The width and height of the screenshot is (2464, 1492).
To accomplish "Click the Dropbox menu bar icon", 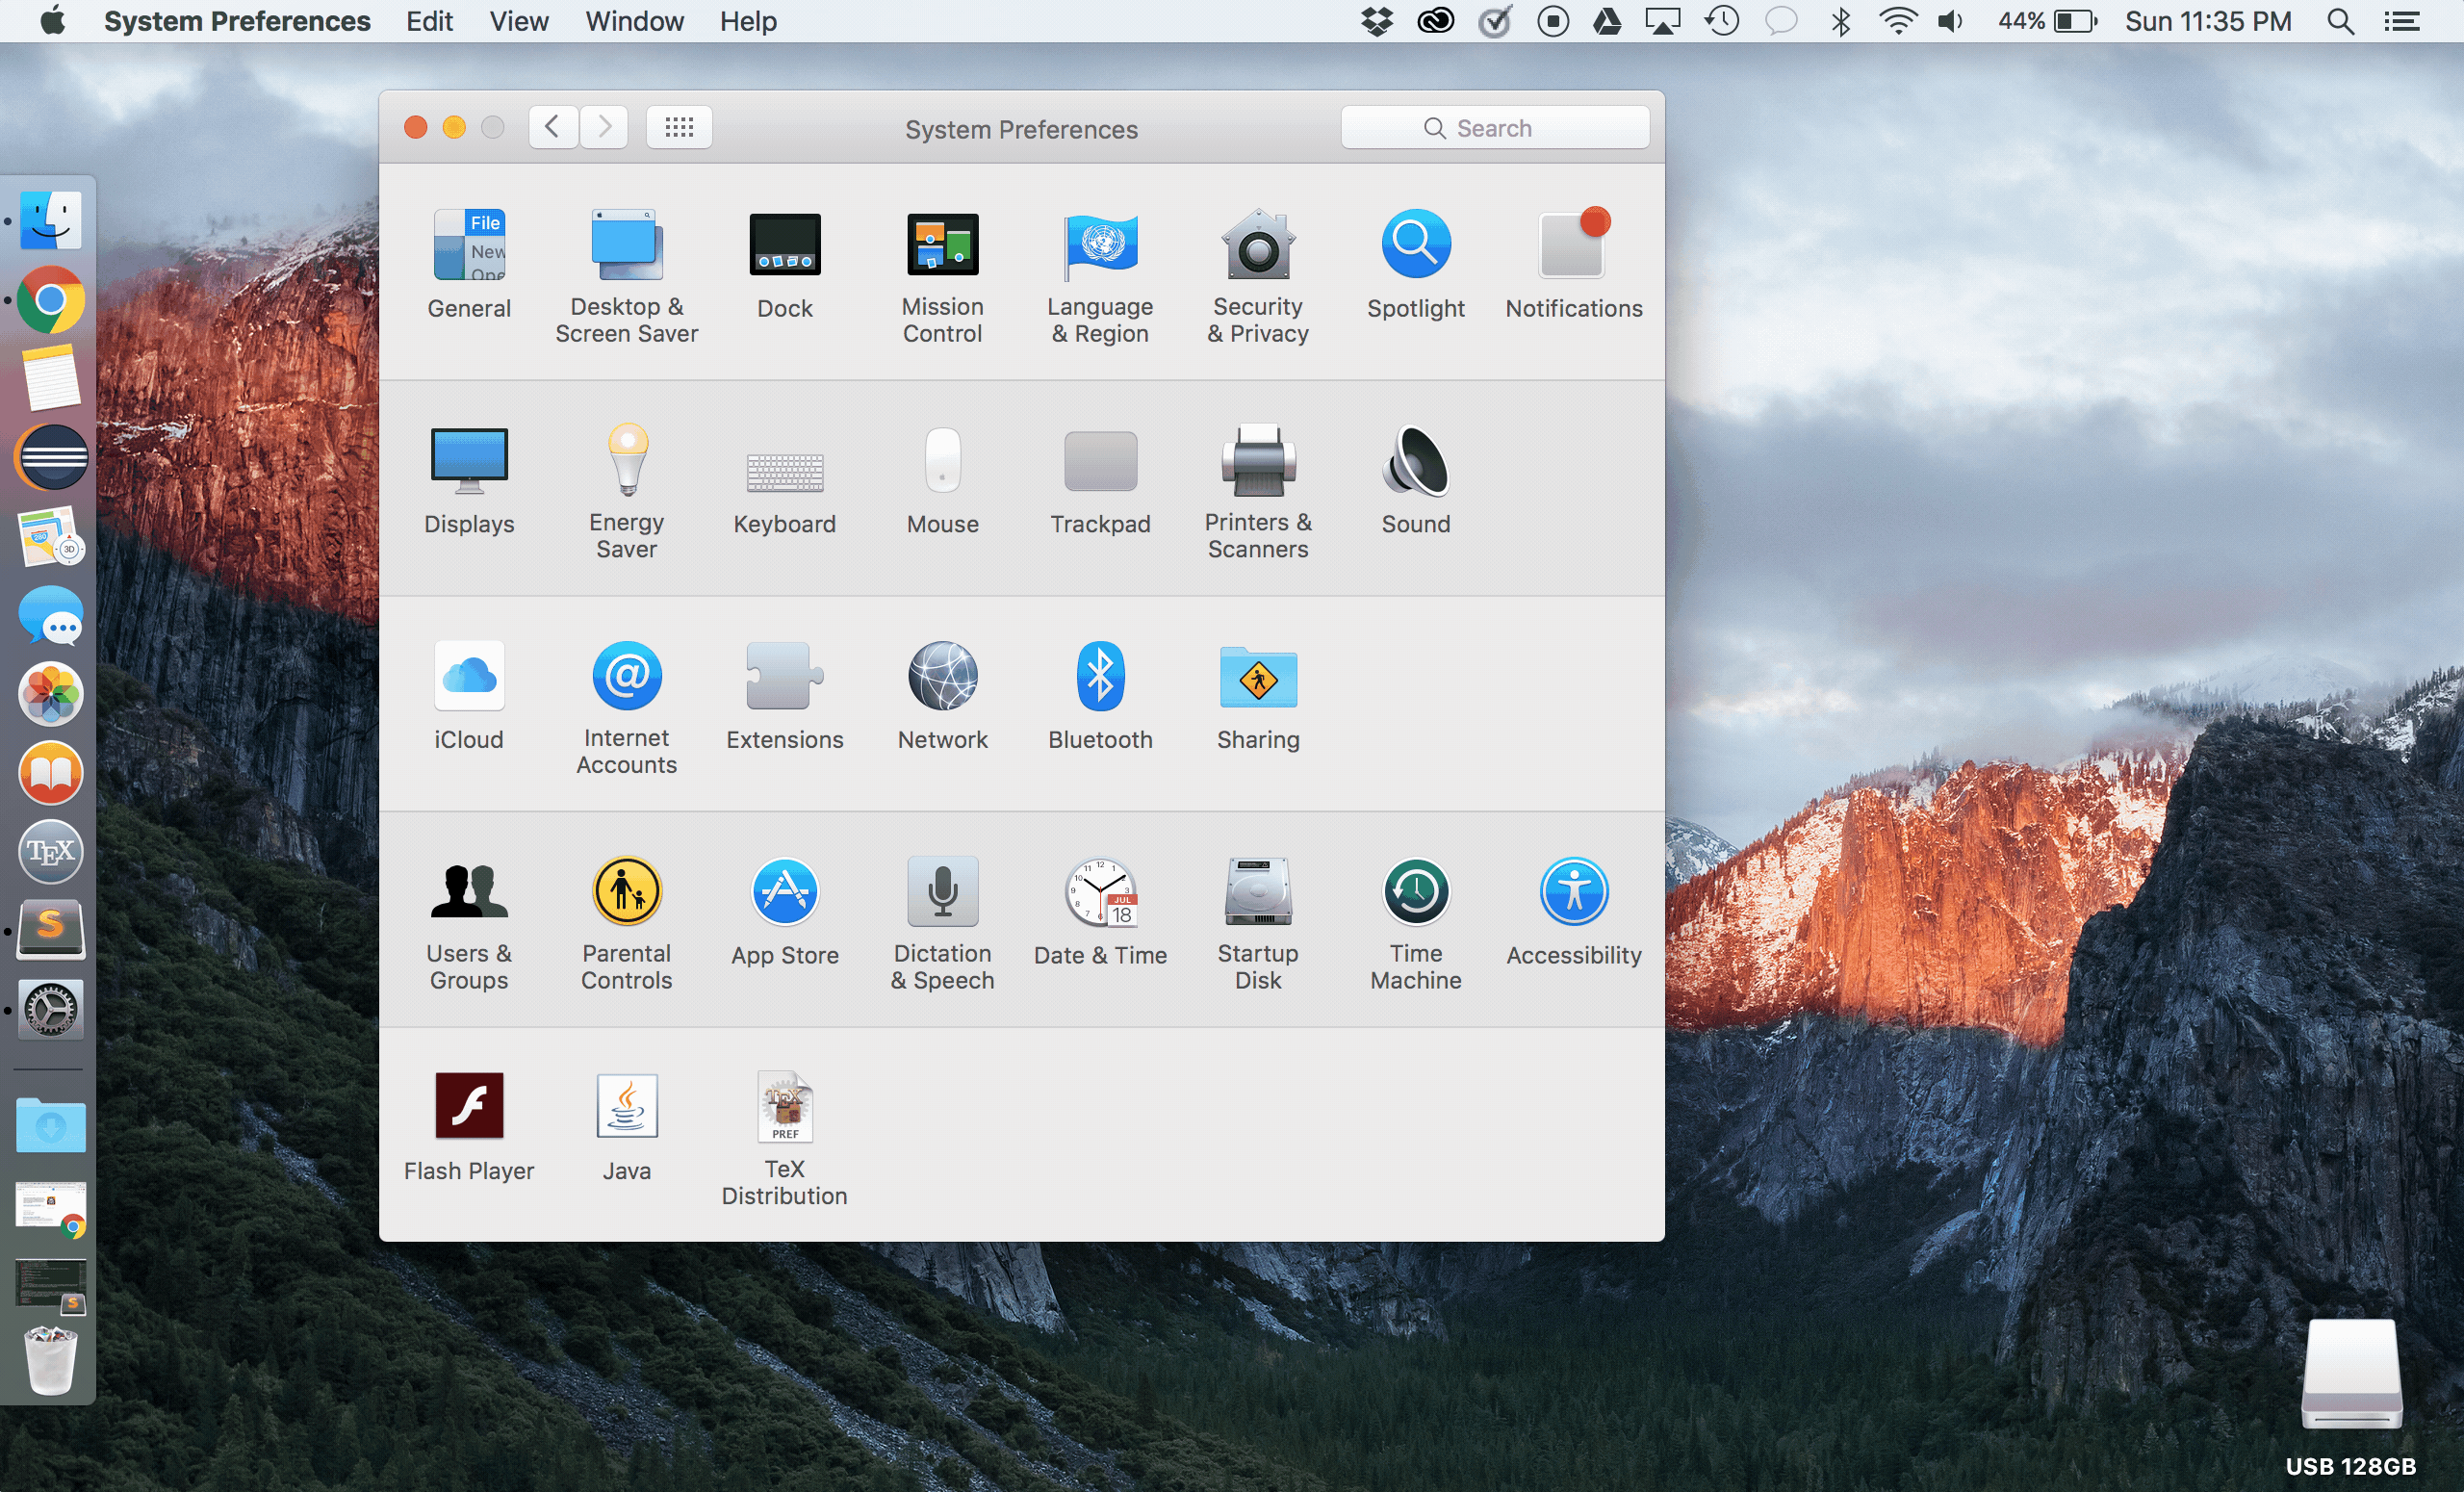I will (x=1377, y=21).
